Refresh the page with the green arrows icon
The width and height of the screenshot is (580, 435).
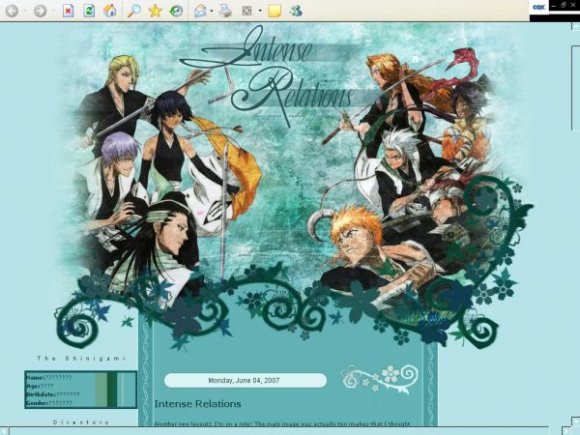[89, 11]
